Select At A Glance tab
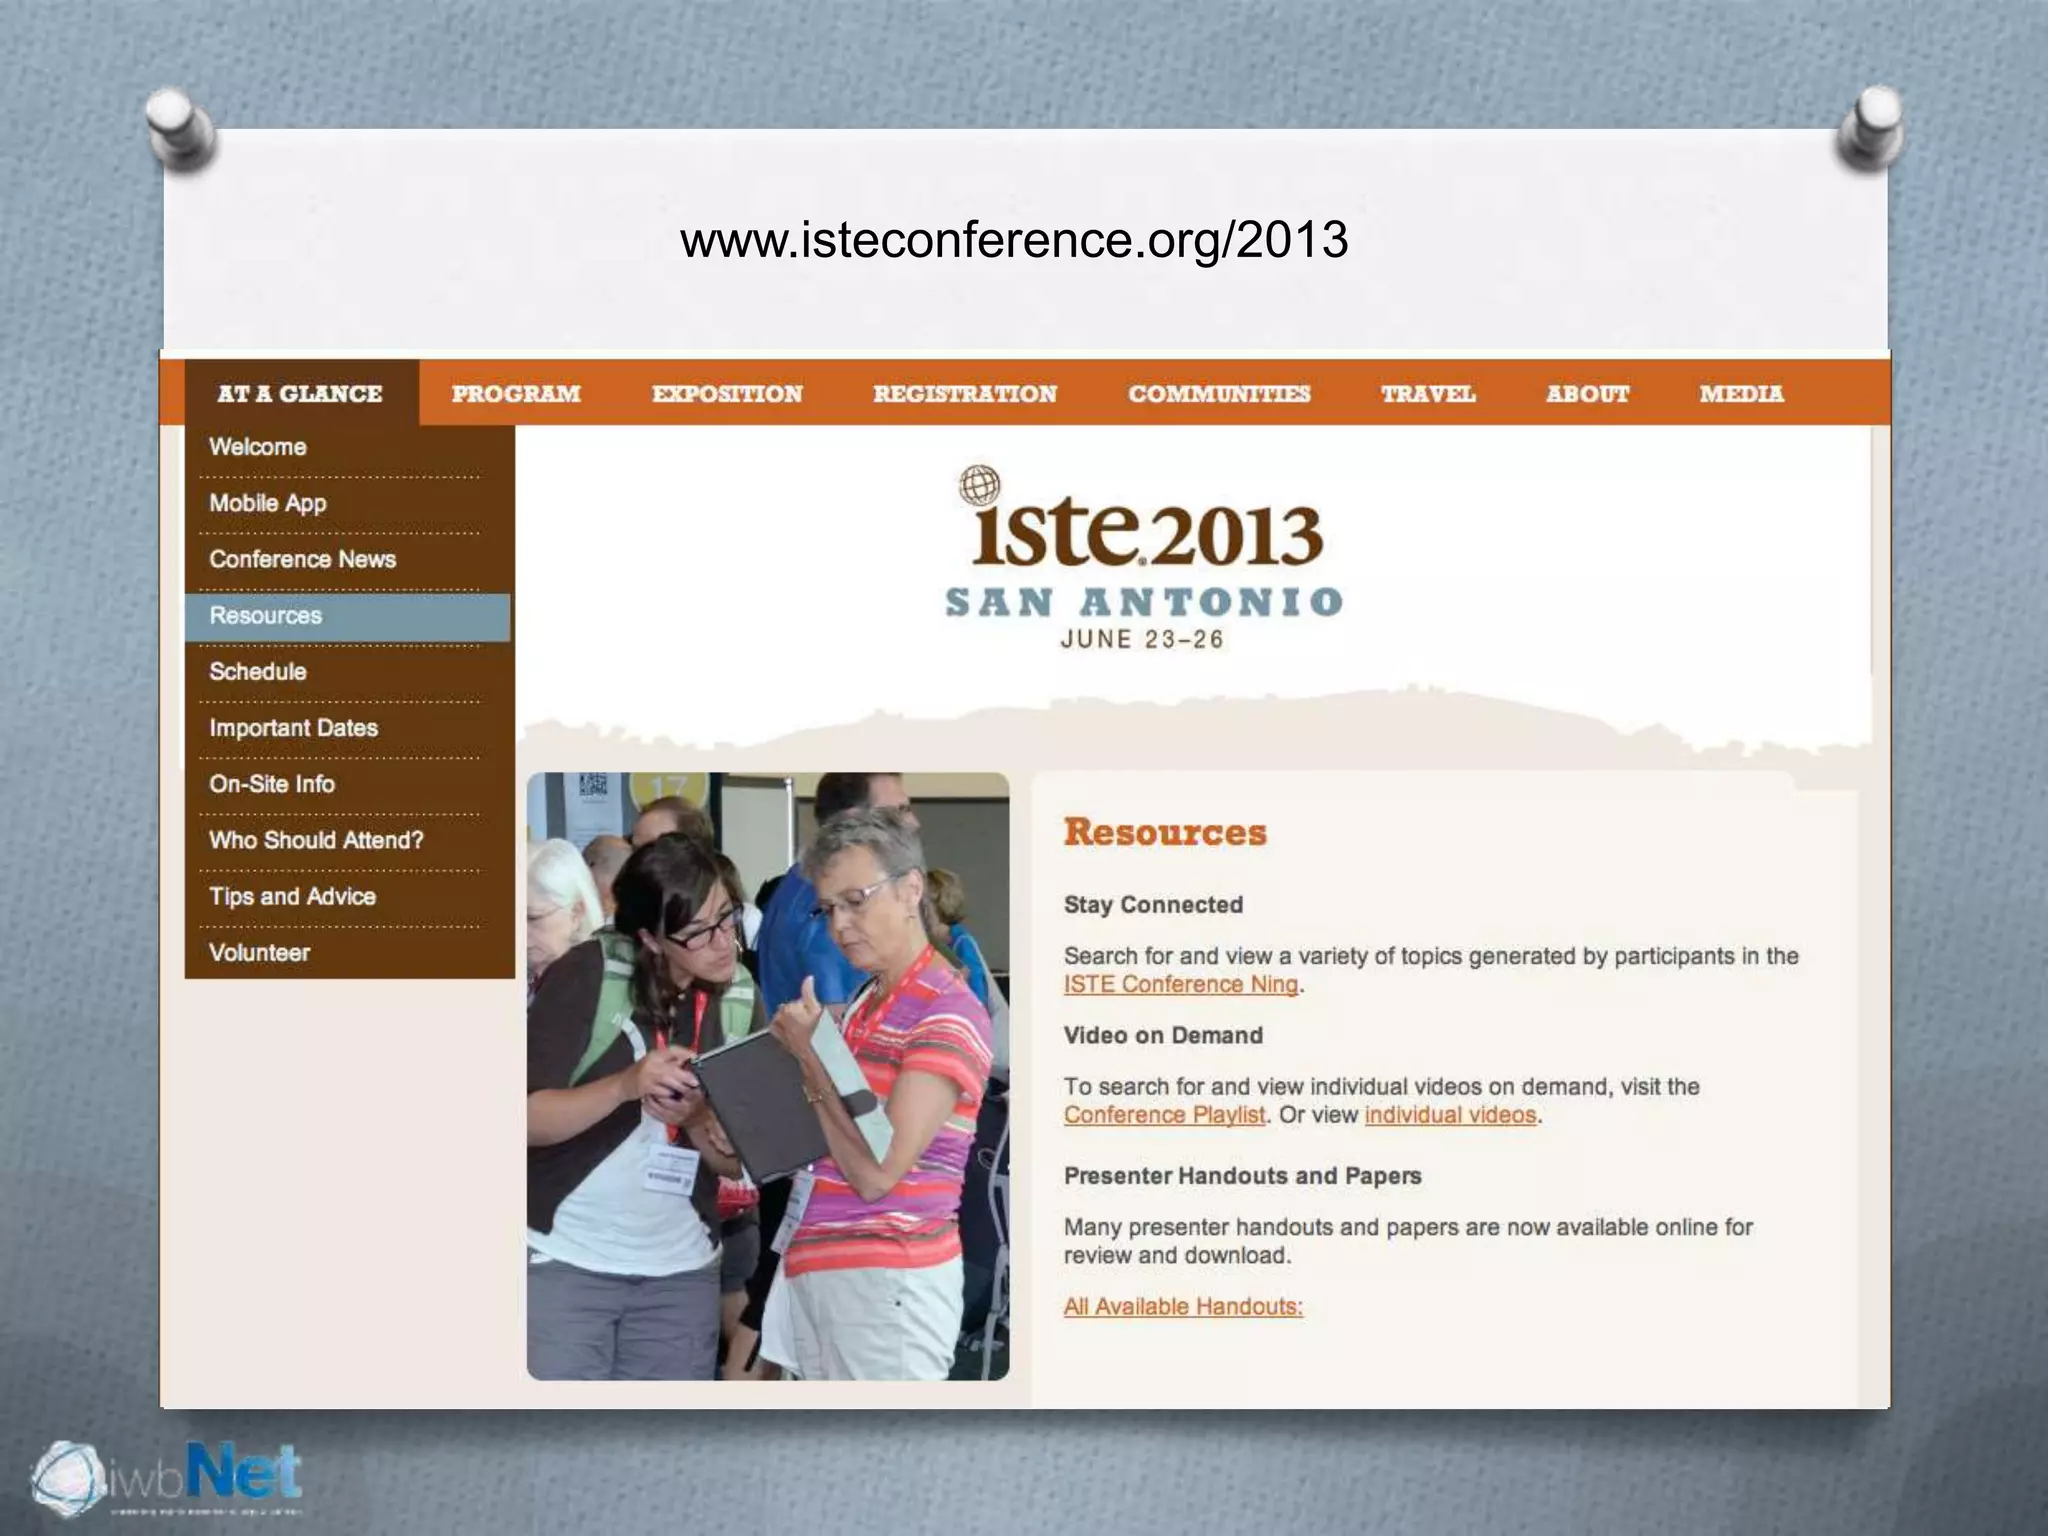 click(300, 394)
